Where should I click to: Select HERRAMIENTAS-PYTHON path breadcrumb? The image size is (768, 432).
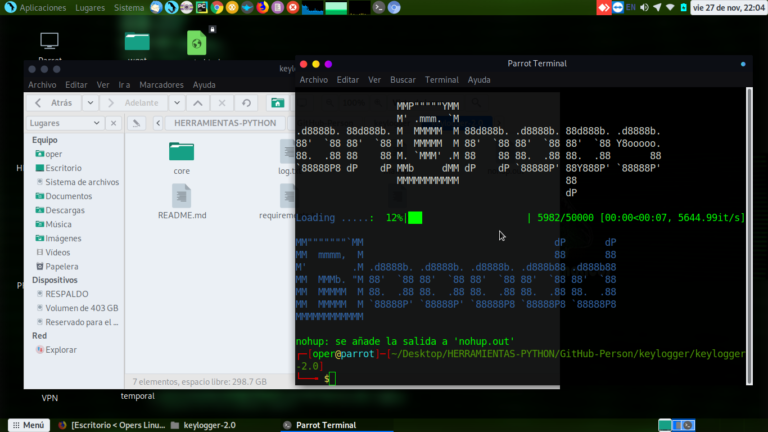224,123
